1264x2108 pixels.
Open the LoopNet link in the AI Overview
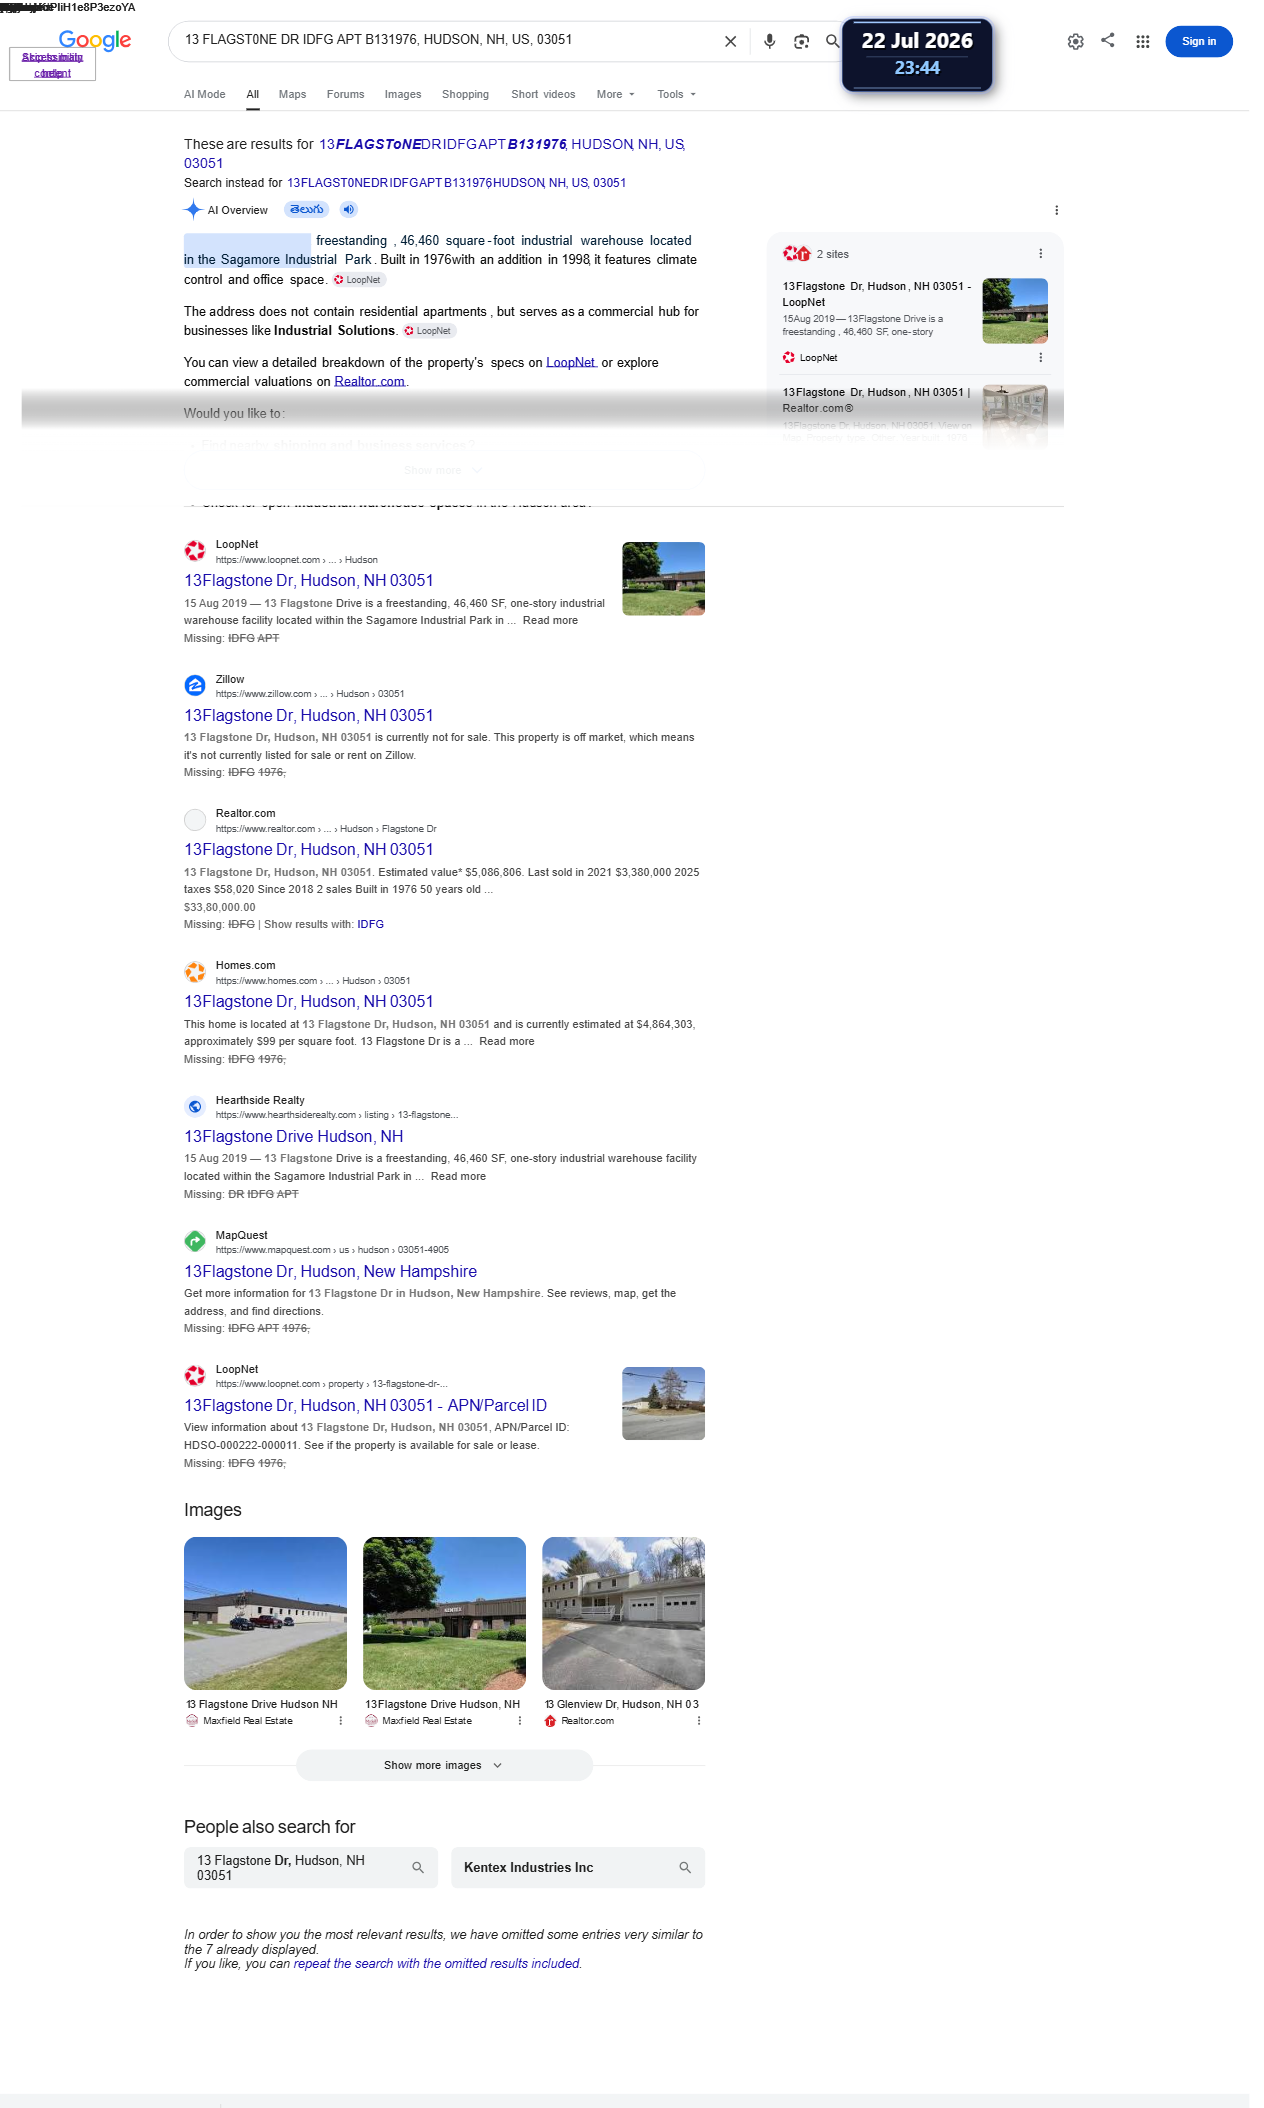[x=570, y=362]
